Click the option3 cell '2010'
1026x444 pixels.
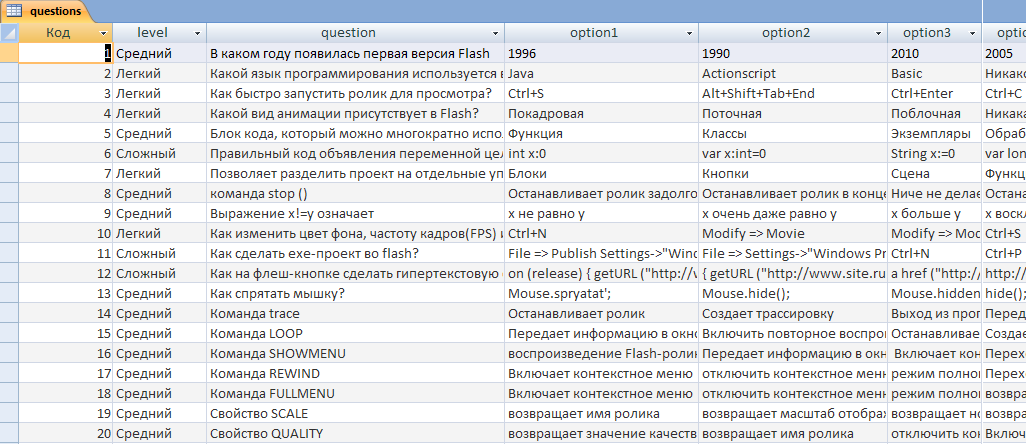point(935,54)
